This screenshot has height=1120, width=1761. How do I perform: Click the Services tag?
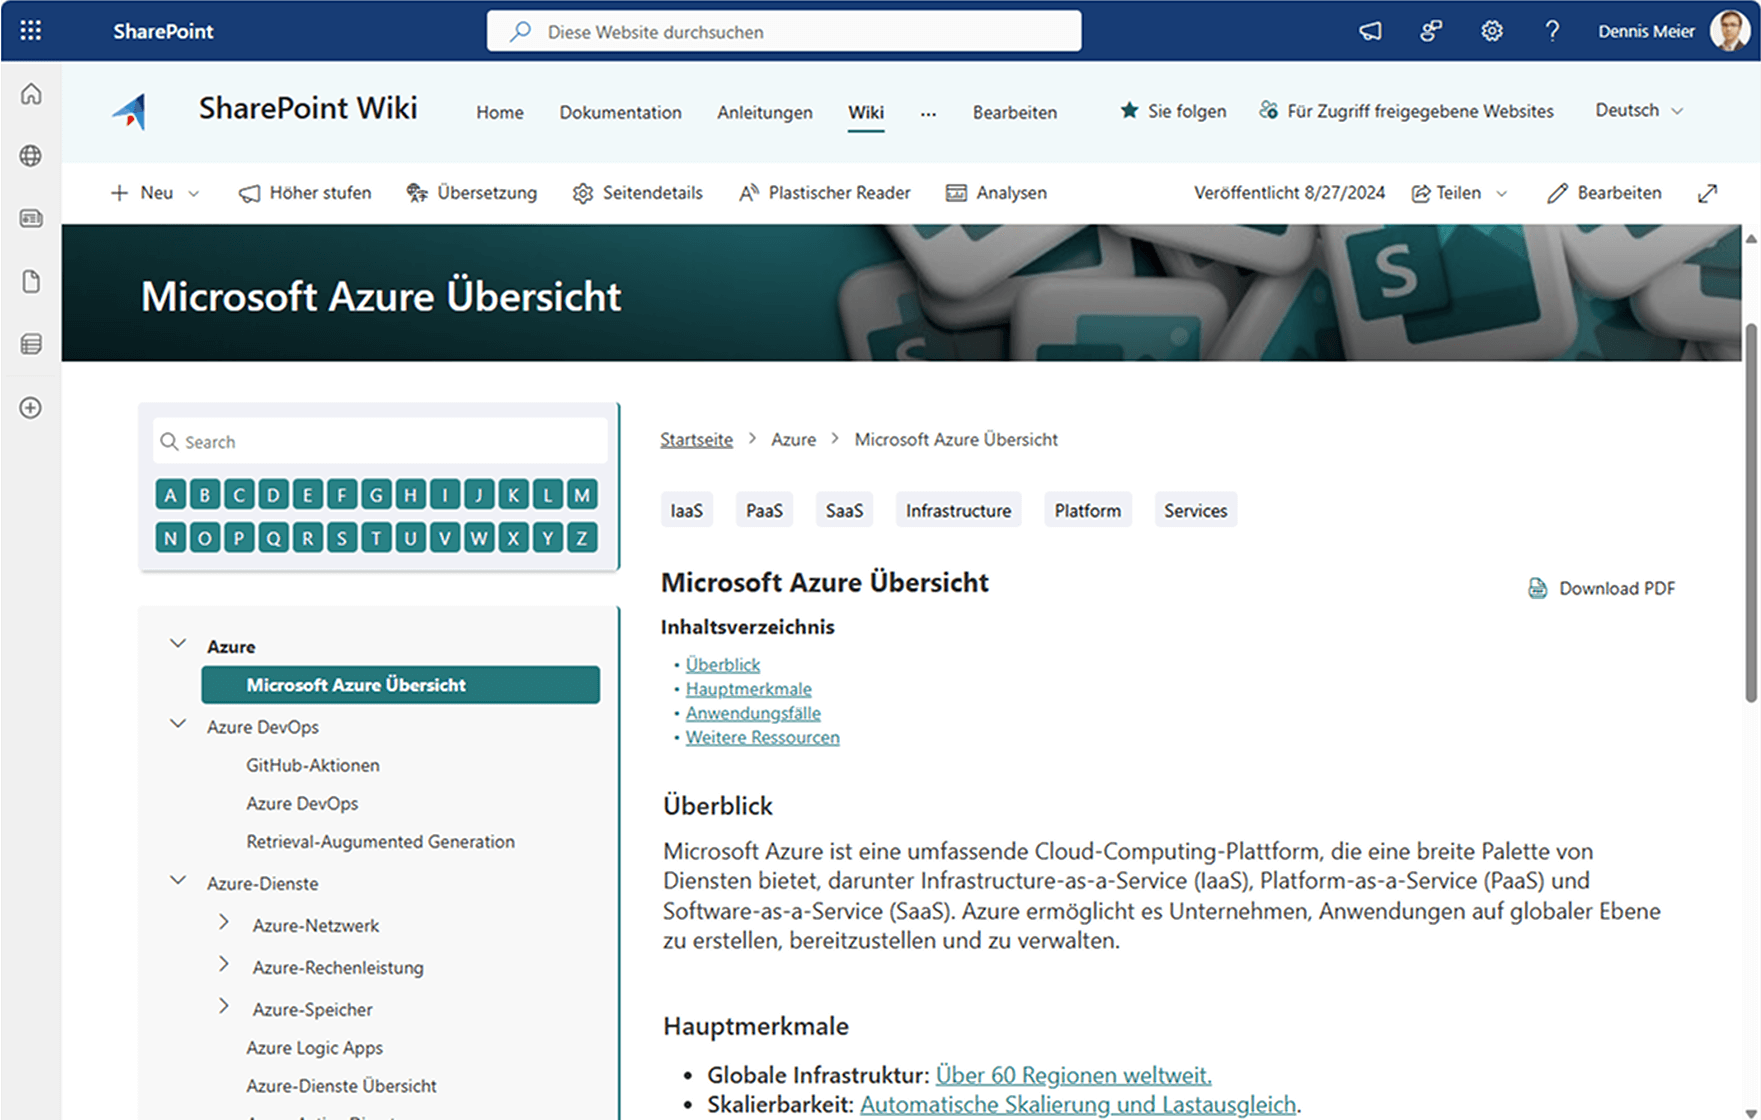point(1195,510)
